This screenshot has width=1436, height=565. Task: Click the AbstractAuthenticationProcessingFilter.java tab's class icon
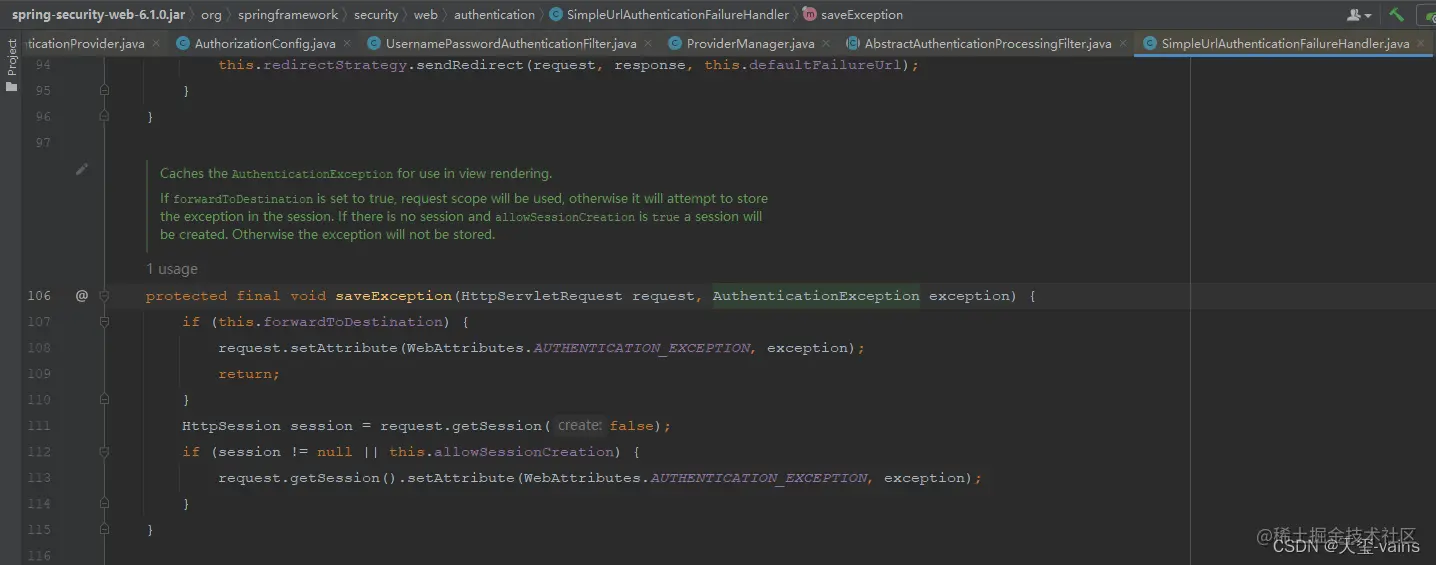(853, 43)
